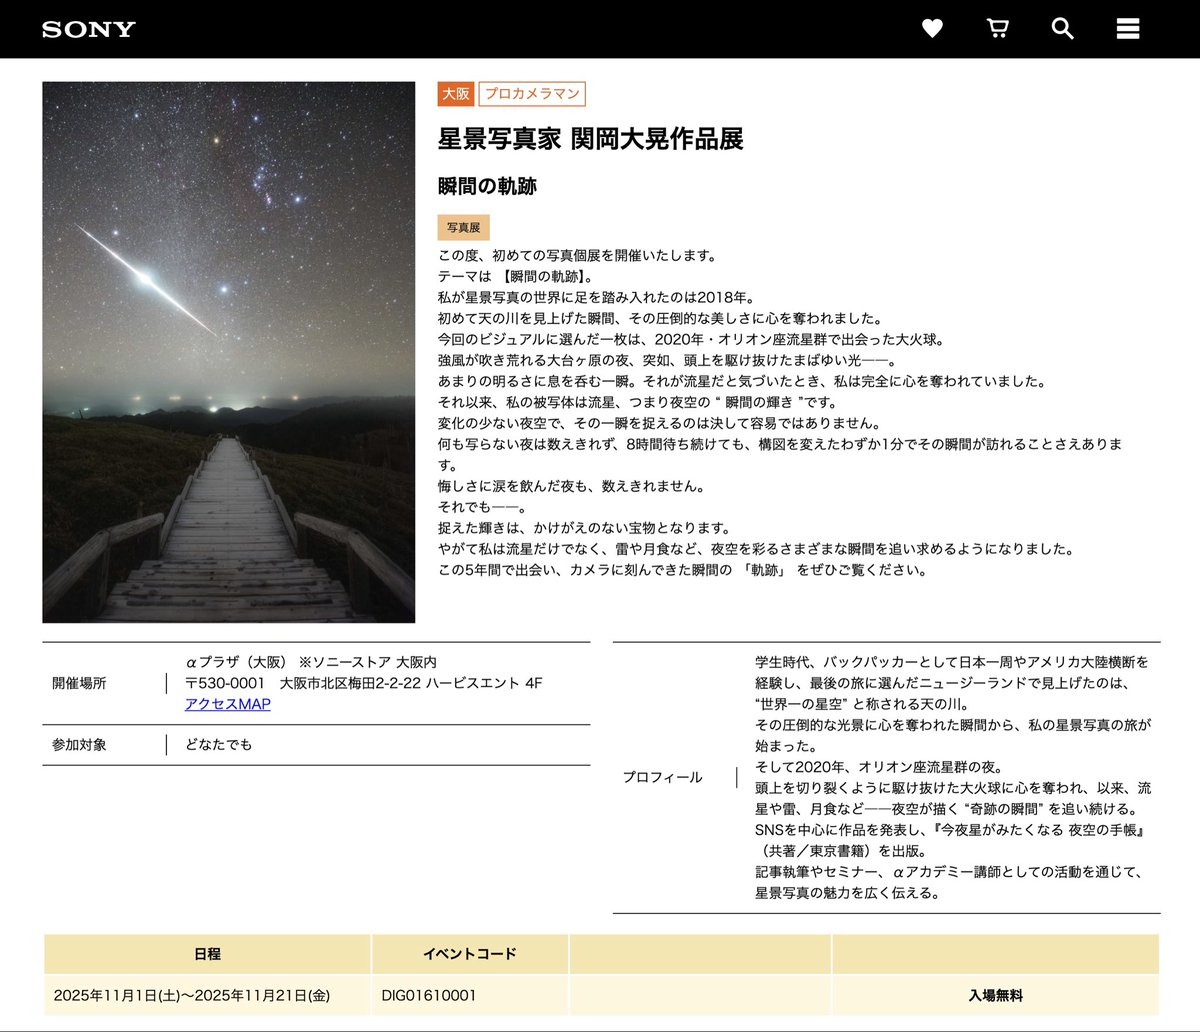Image resolution: width=1200 pixels, height=1032 pixels.
Task: Open the アクセスMAP link
Action: (x=228, y=704)
